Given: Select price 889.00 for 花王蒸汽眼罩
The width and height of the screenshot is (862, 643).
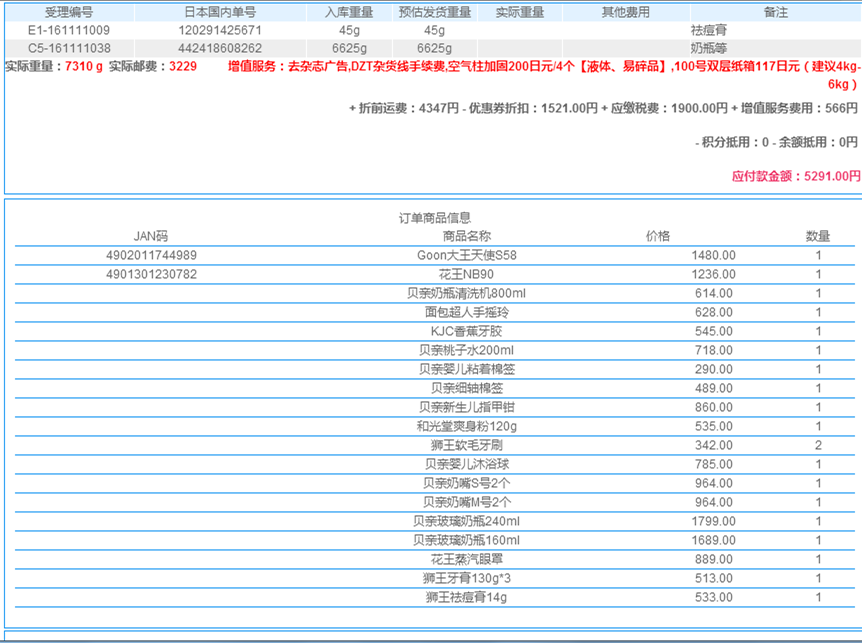Looking at the screenshot, I should pyautogui.click(x=714, y=559).
